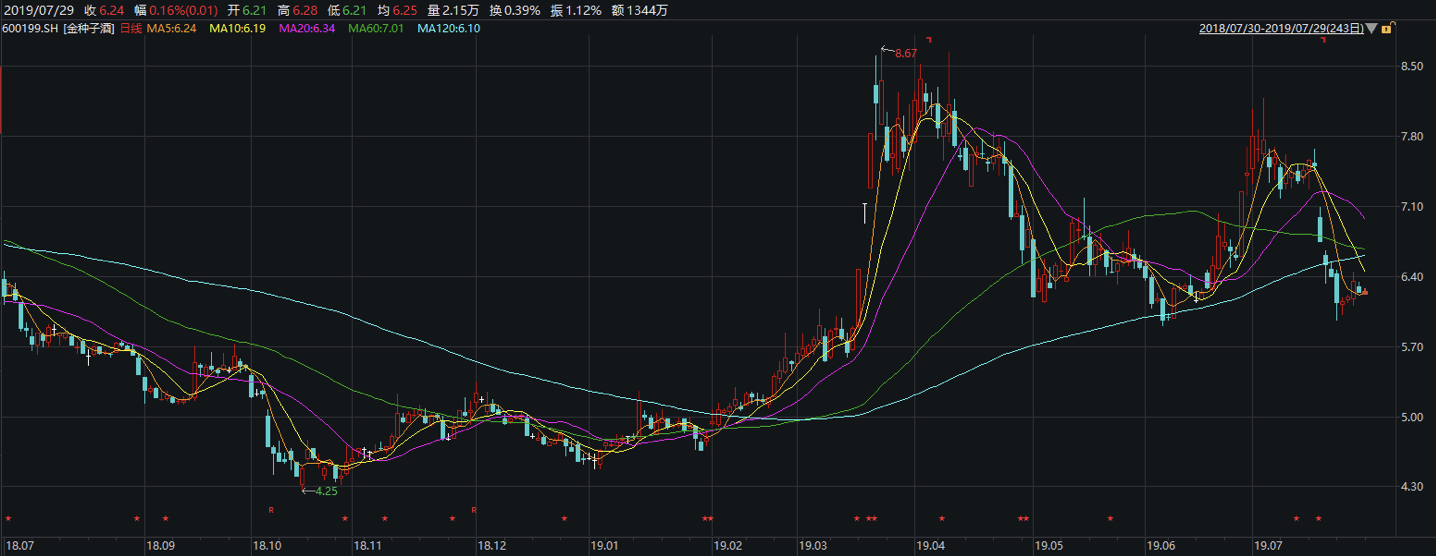The image size is (1436, 556).
Task: Click the 18.09 date axis label
Action: 161,546
